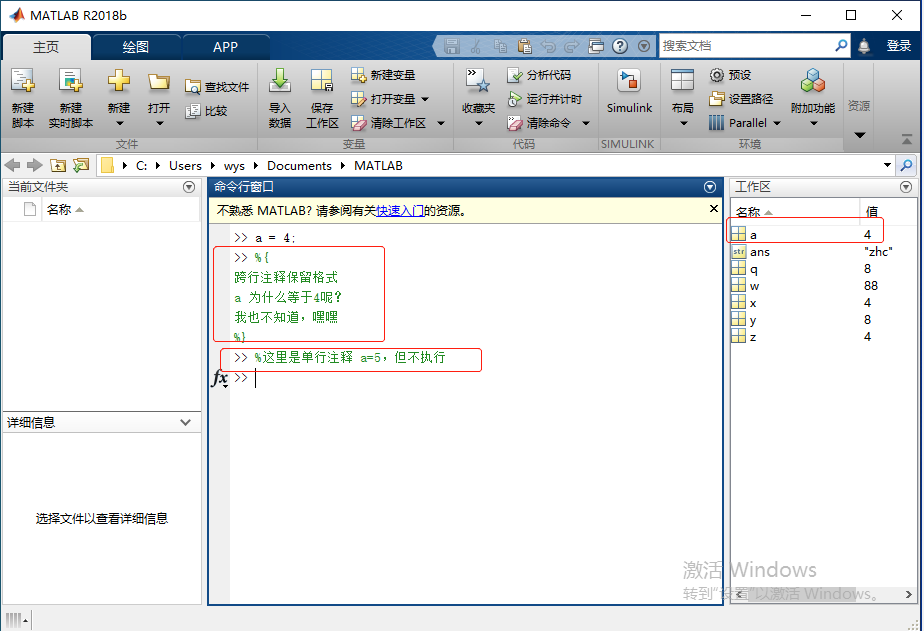The width and height of the screenshot is (924, 631).
Task: Expand the Open (打开) dropdown arrow
Action: [159, 124]
